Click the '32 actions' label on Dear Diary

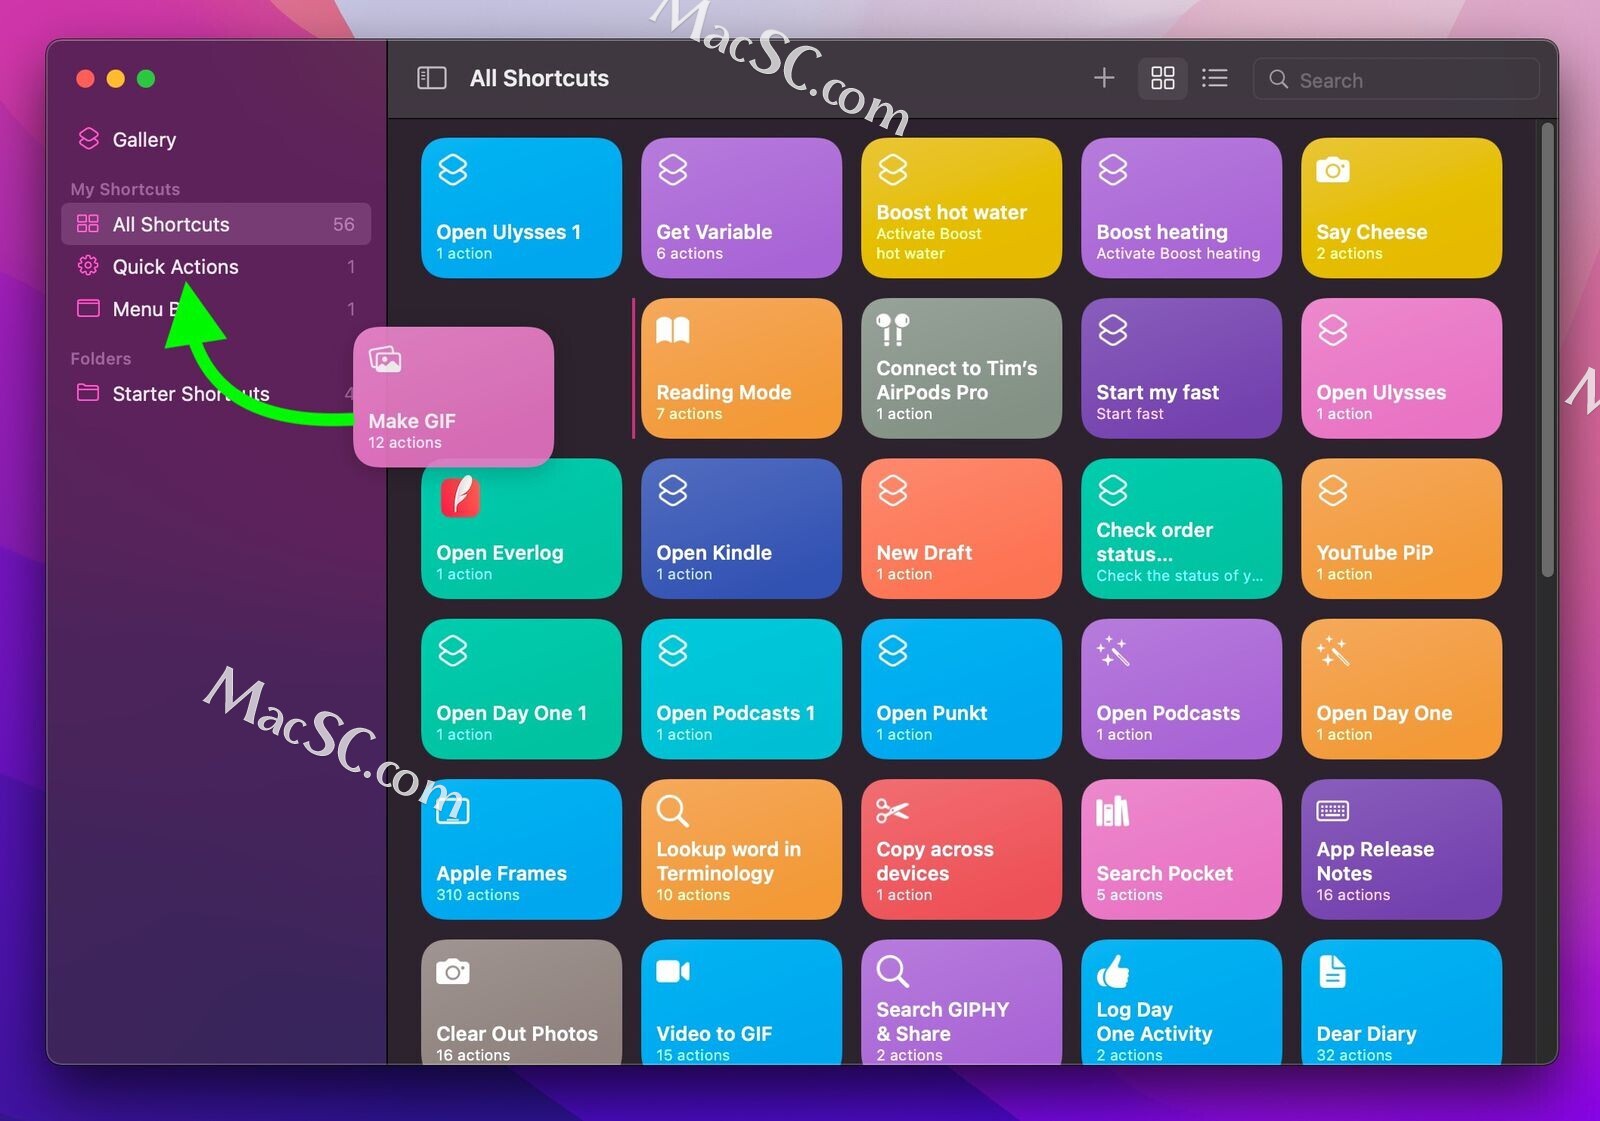point(1353,1055)
